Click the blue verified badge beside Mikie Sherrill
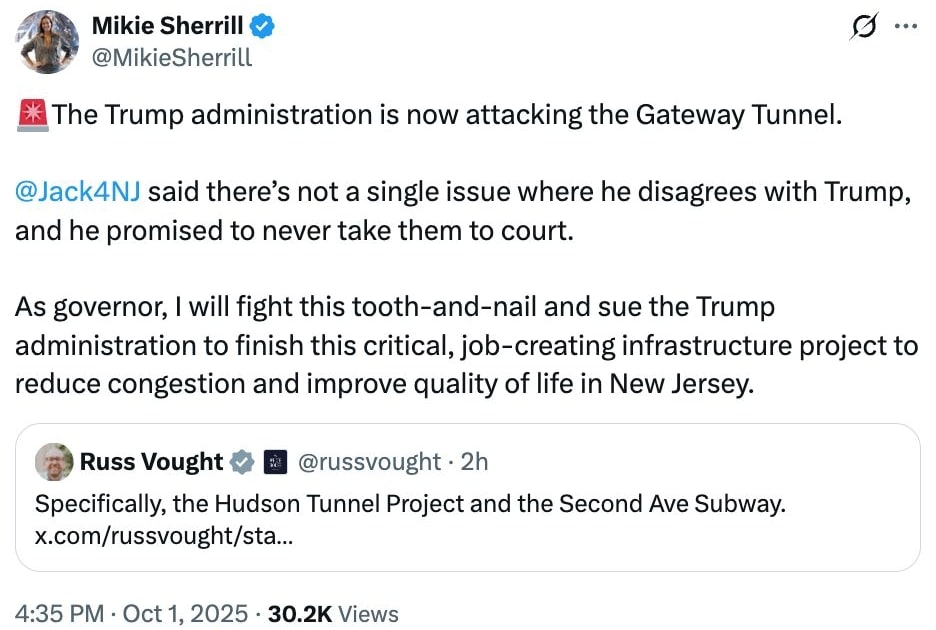The width and height of the screenshot is (936, 630). point(262,28)
